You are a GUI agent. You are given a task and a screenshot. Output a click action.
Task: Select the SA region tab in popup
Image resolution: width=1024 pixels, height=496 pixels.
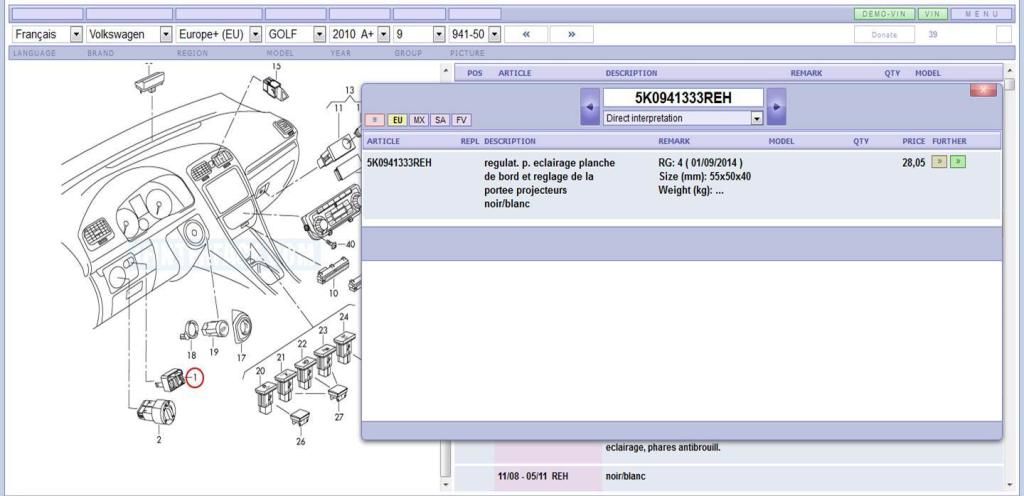click(x=440, y=120)
